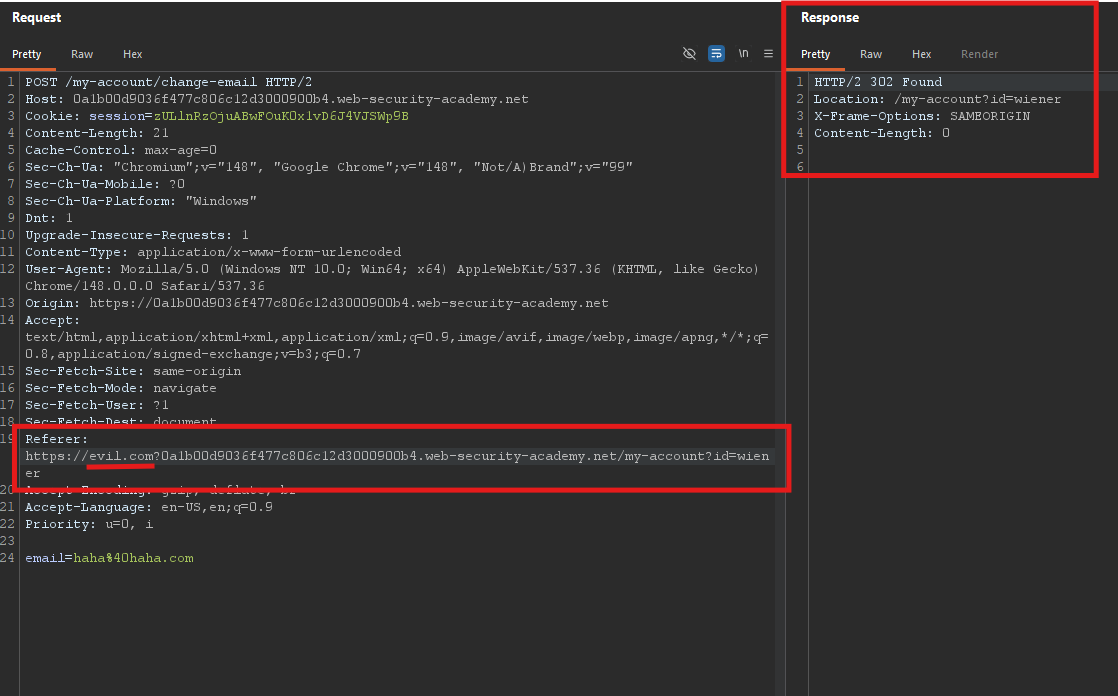Click the Priority: u=0, i header
This screenshot has height=696, width=1118.
coord(89,524)
